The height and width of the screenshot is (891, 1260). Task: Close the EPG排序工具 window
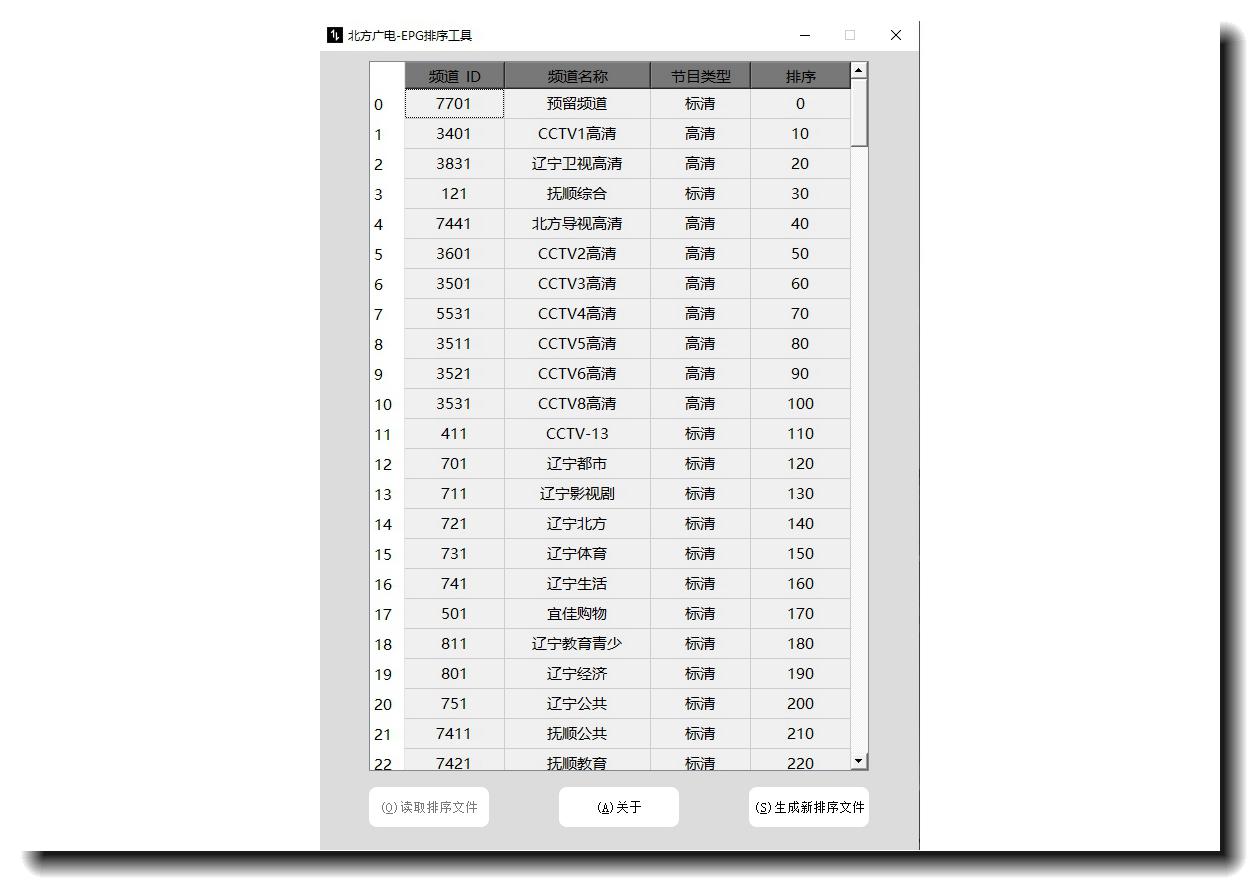(x=895, y=35)
